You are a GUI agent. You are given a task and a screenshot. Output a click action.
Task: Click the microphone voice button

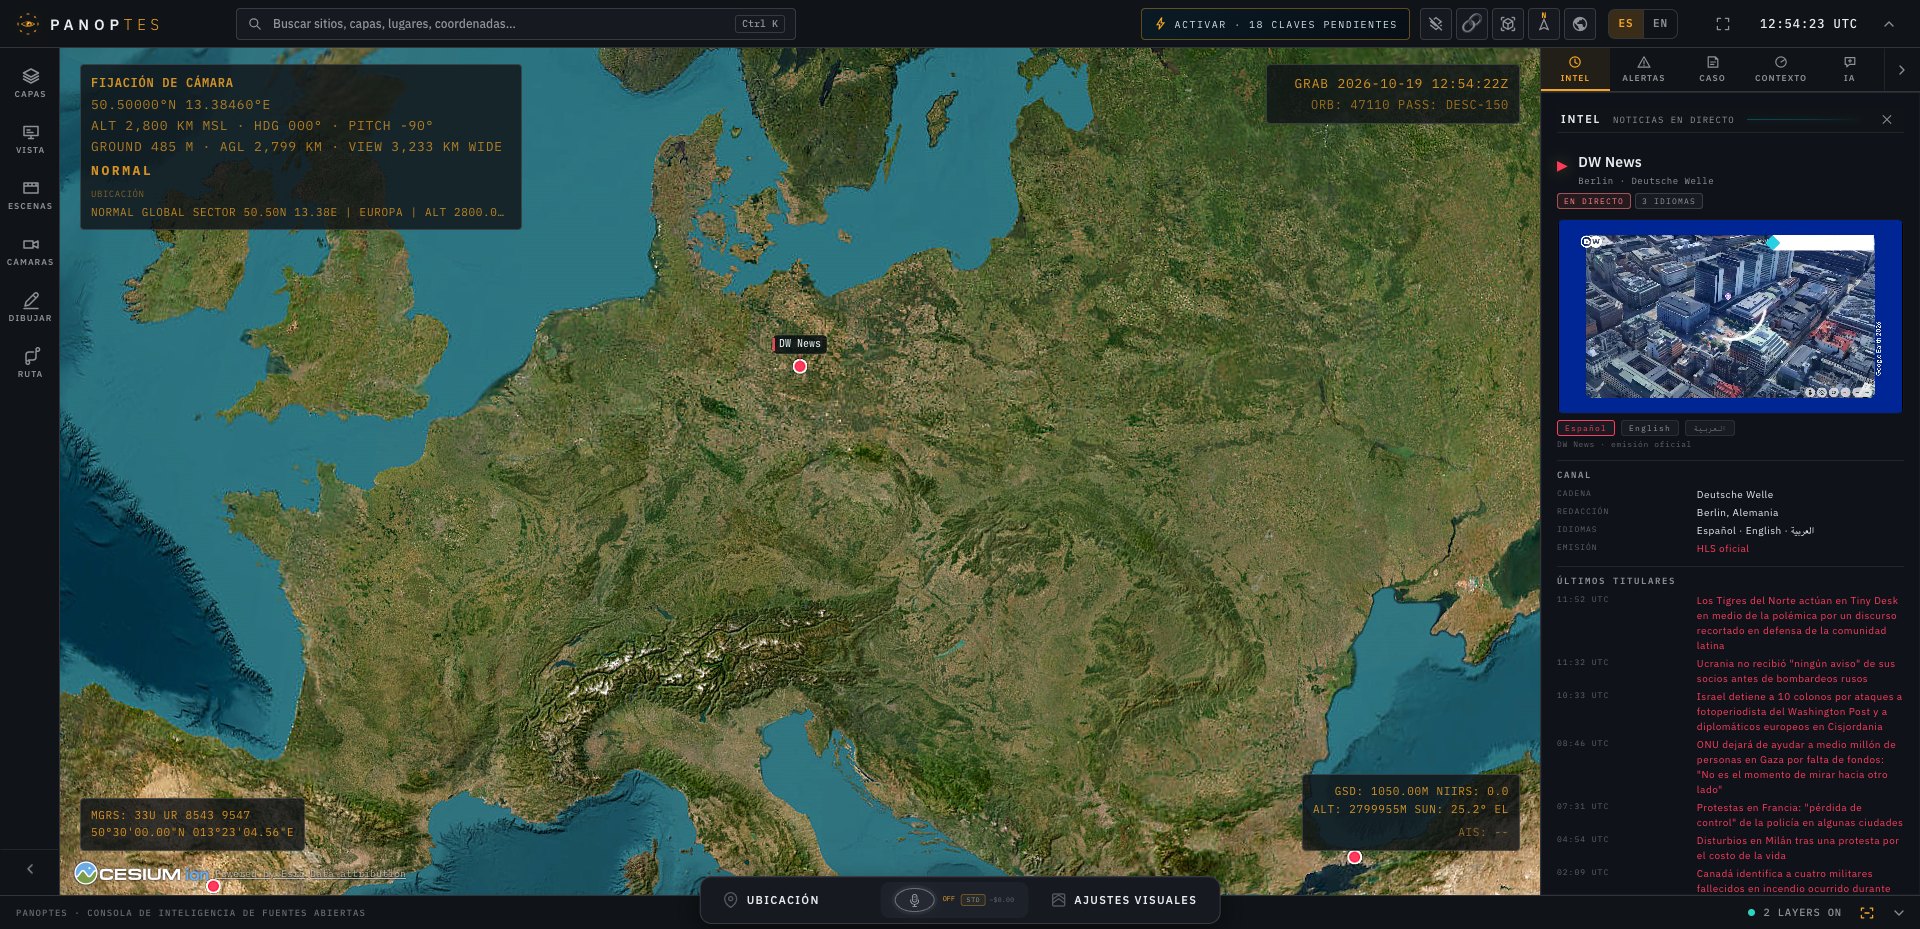coord(914,900)
